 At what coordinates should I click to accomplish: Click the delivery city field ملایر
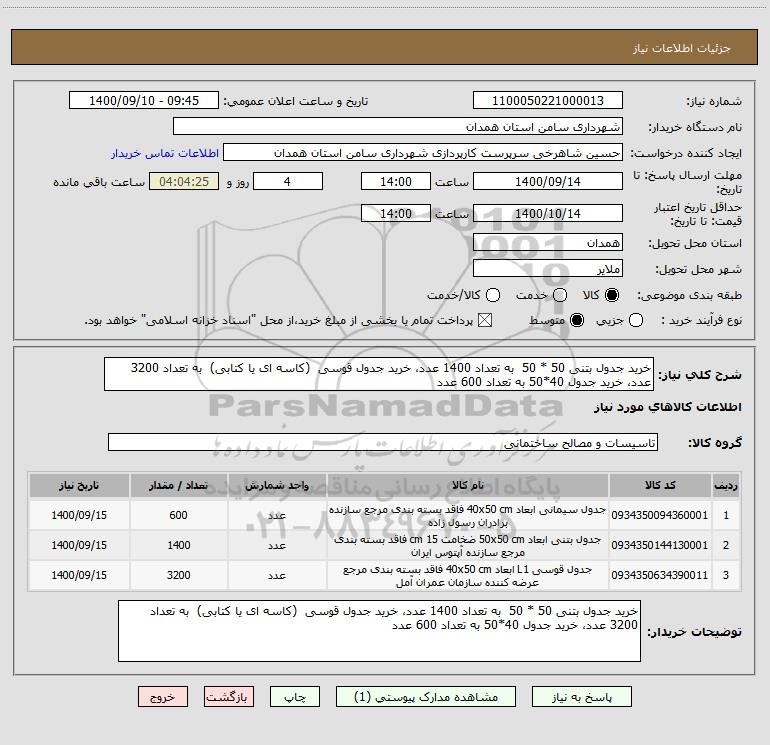(x=548, y=268)
